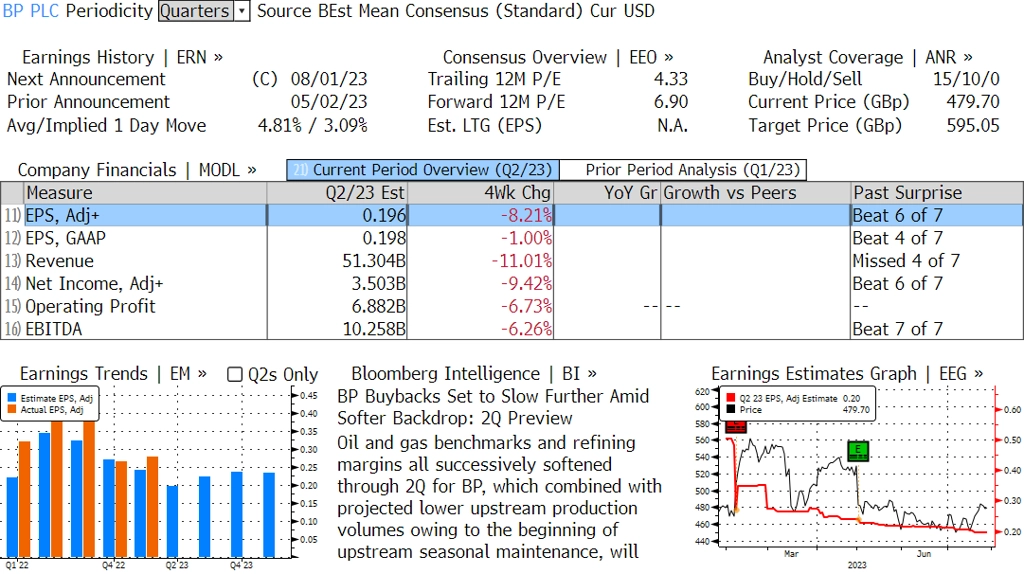Click the Forward 12M P/E value 6.90

coord(671,103)
